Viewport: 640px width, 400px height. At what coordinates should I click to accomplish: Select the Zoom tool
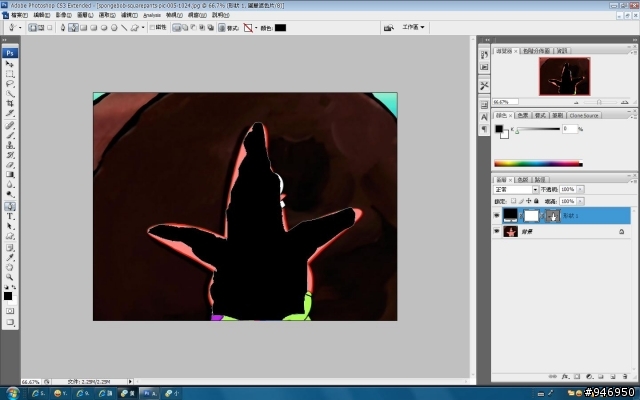[10, 277]
